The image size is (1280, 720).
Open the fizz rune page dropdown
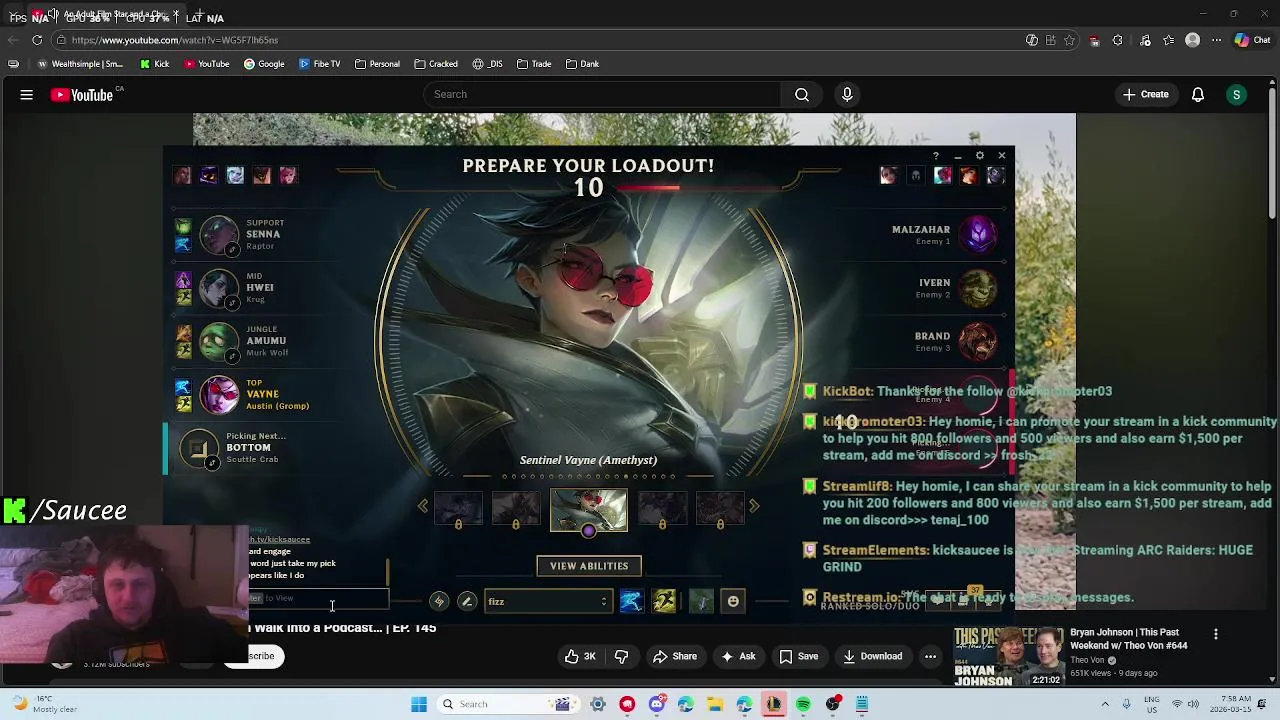click(547, 601)
